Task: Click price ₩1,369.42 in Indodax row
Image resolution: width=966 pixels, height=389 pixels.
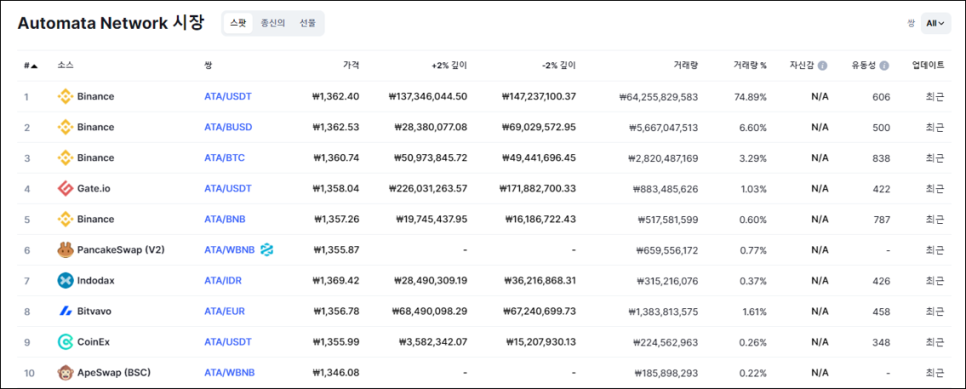Action: click(336, 281)
